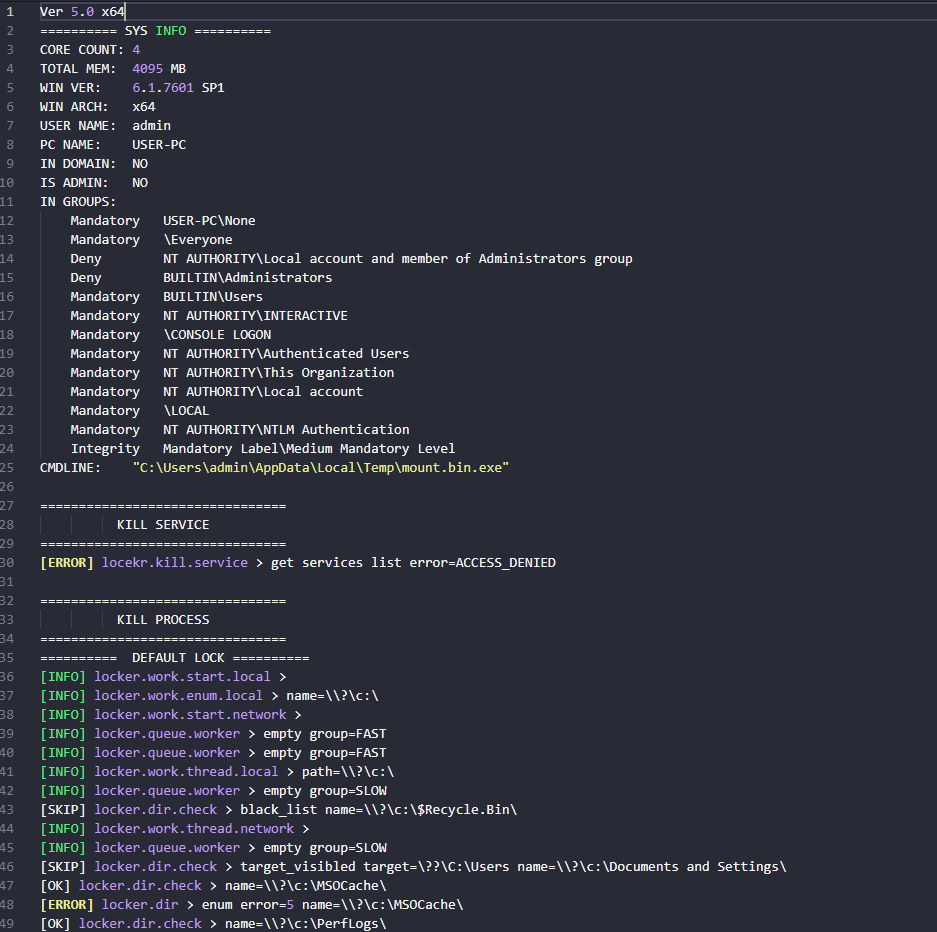Click the "Ver 5.0 x64" line
937x932 pixels.
tap(82, 12)
